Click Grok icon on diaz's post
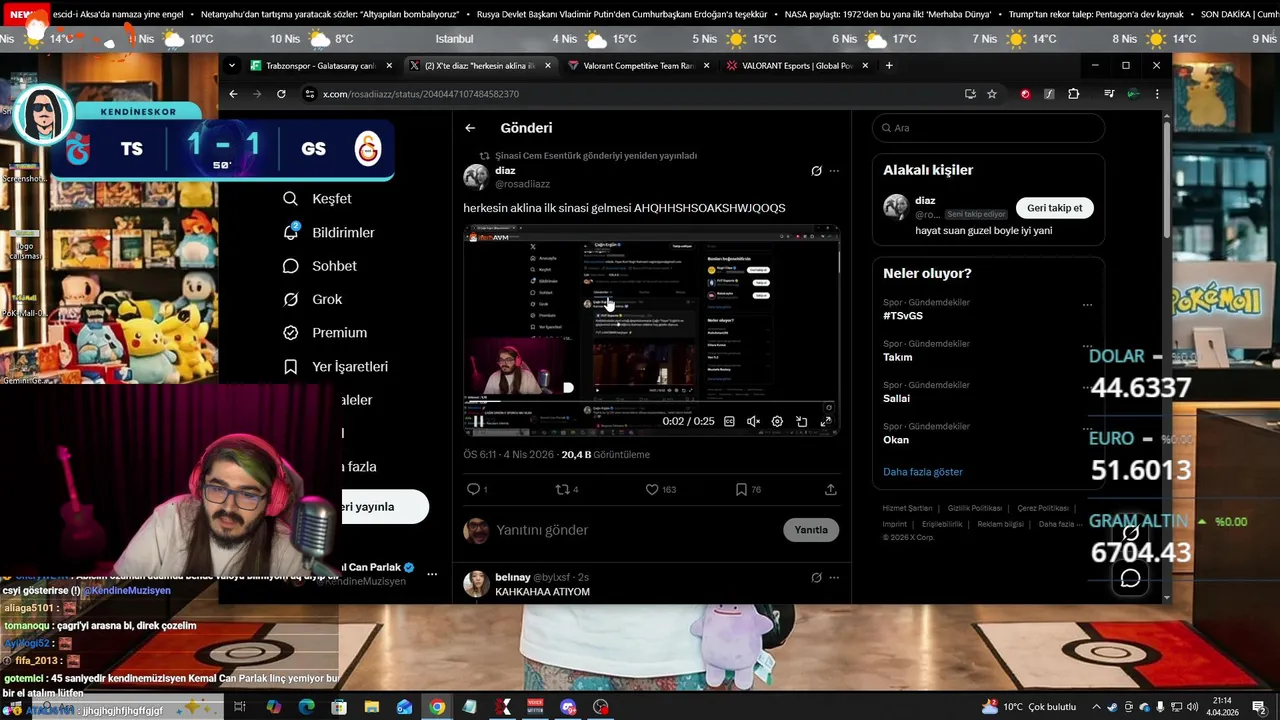 pyautogui.click(x=816, y=171)
